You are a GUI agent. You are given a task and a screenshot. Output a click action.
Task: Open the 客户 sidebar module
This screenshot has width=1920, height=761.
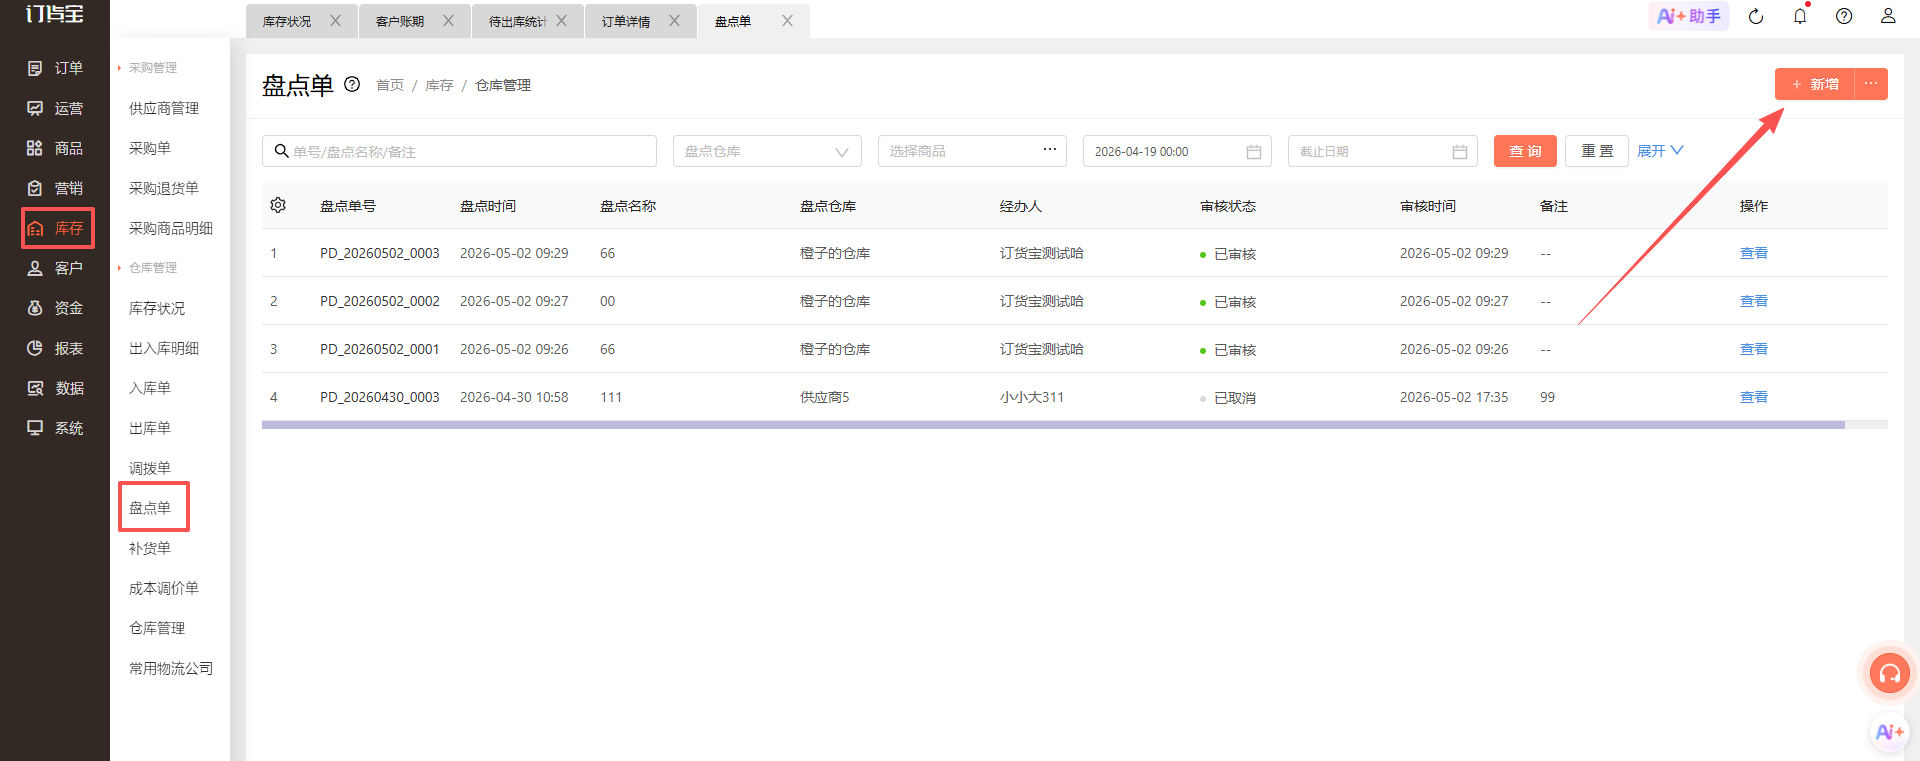[55, 268]
